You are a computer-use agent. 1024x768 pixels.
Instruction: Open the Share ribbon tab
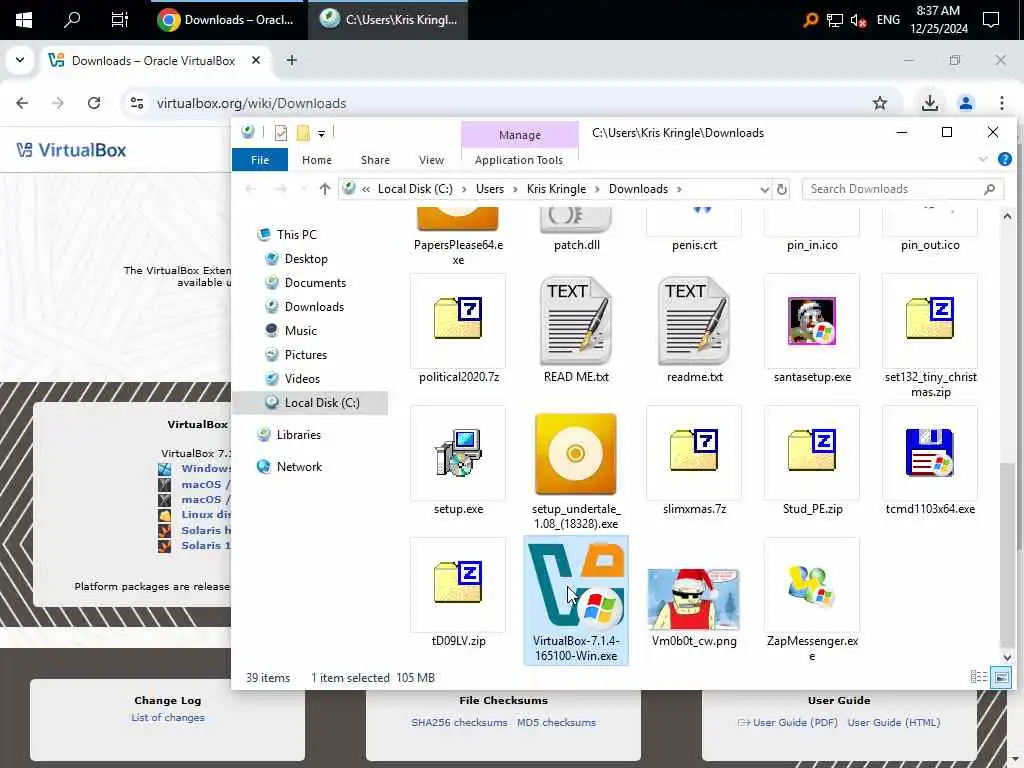tap(375, 160)
